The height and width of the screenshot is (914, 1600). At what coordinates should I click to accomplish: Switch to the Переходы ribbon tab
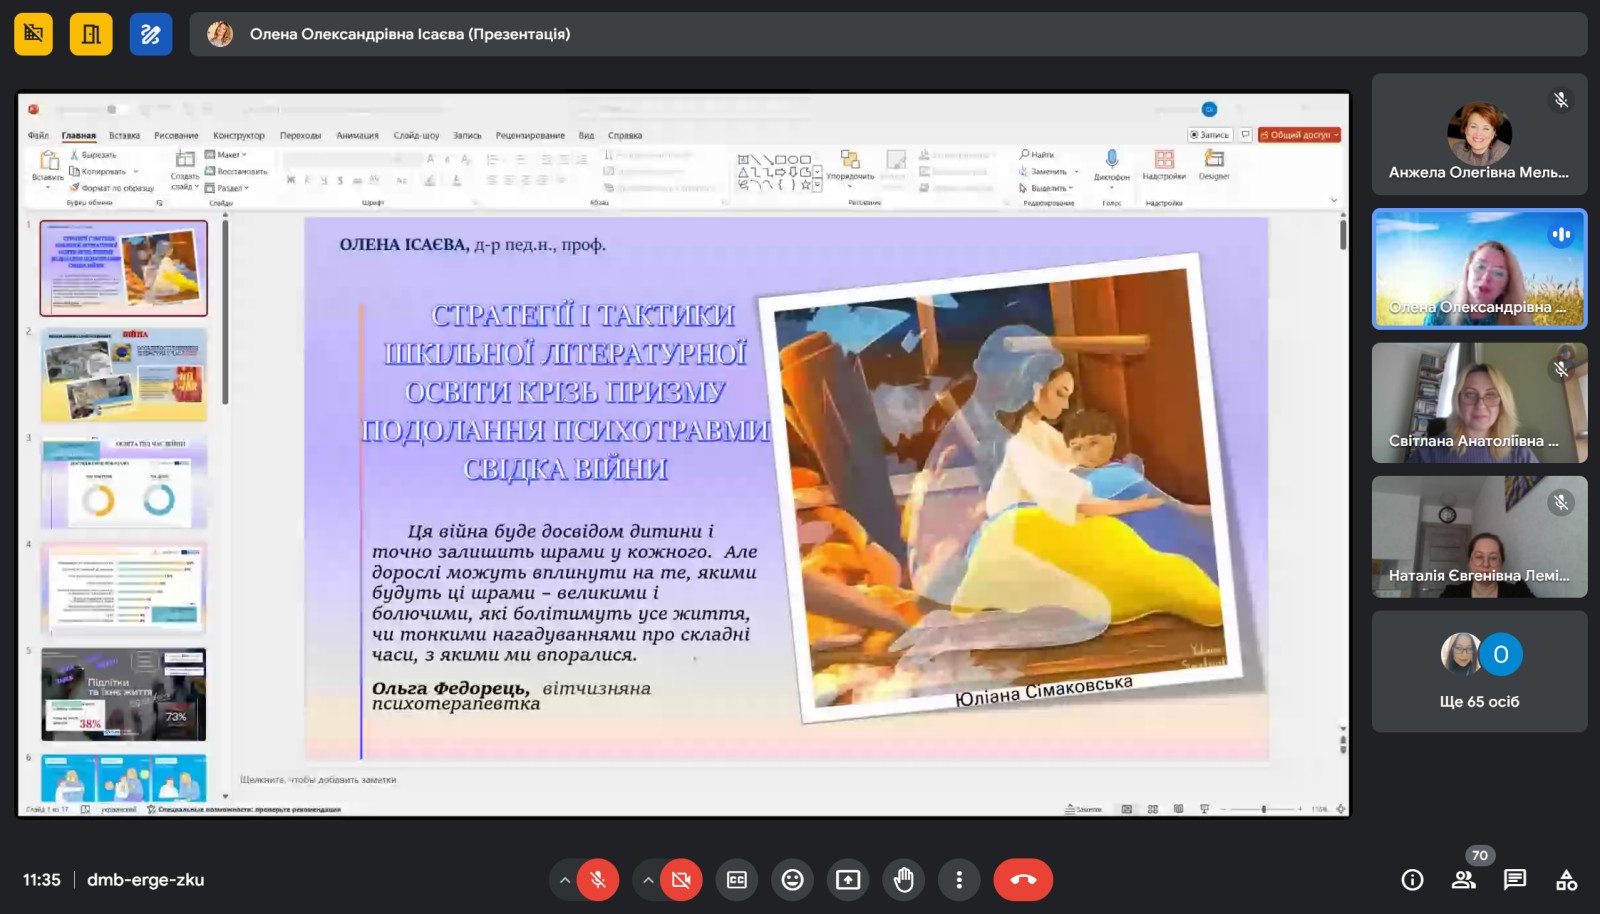click(x=301, y=135)
